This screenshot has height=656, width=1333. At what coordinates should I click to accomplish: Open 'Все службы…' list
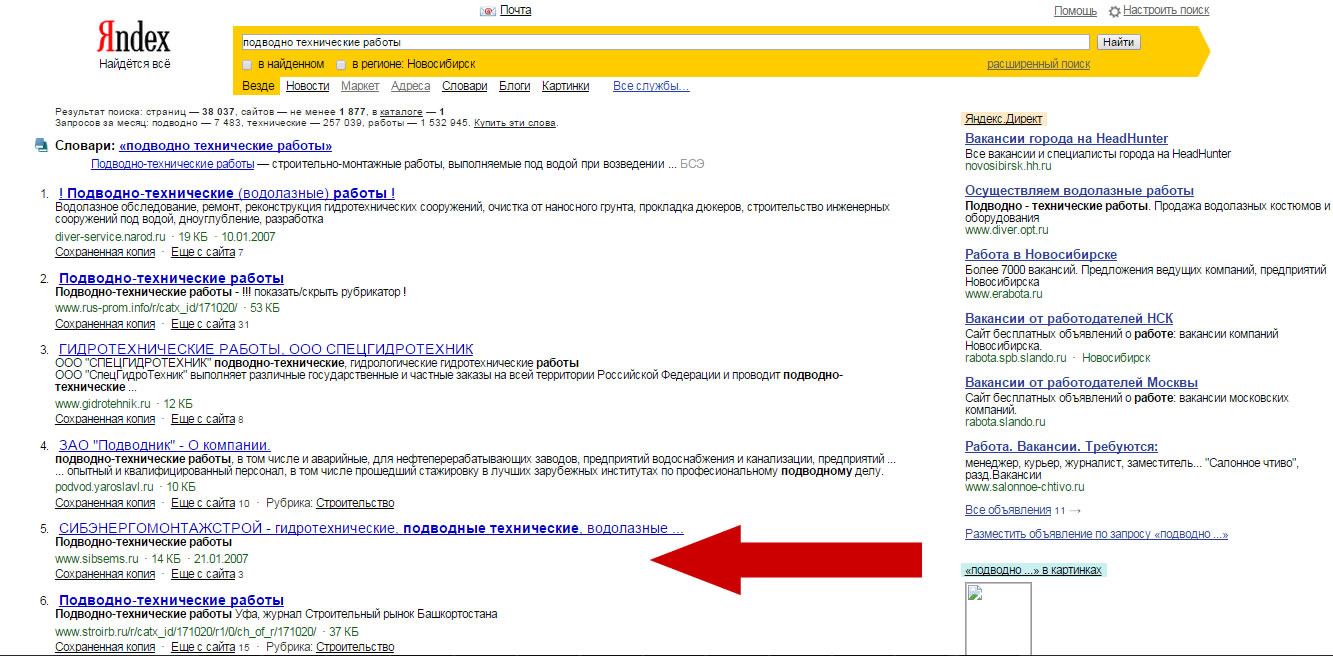point(651,86)
